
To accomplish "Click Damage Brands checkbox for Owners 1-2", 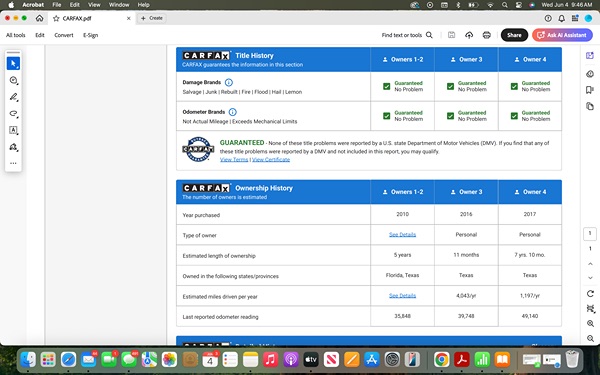I will click(386, 86).
